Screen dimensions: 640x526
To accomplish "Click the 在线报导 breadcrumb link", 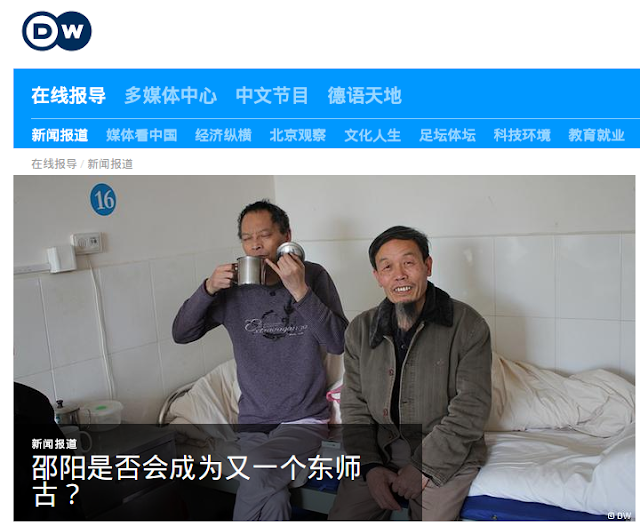I will pos(54,164).
